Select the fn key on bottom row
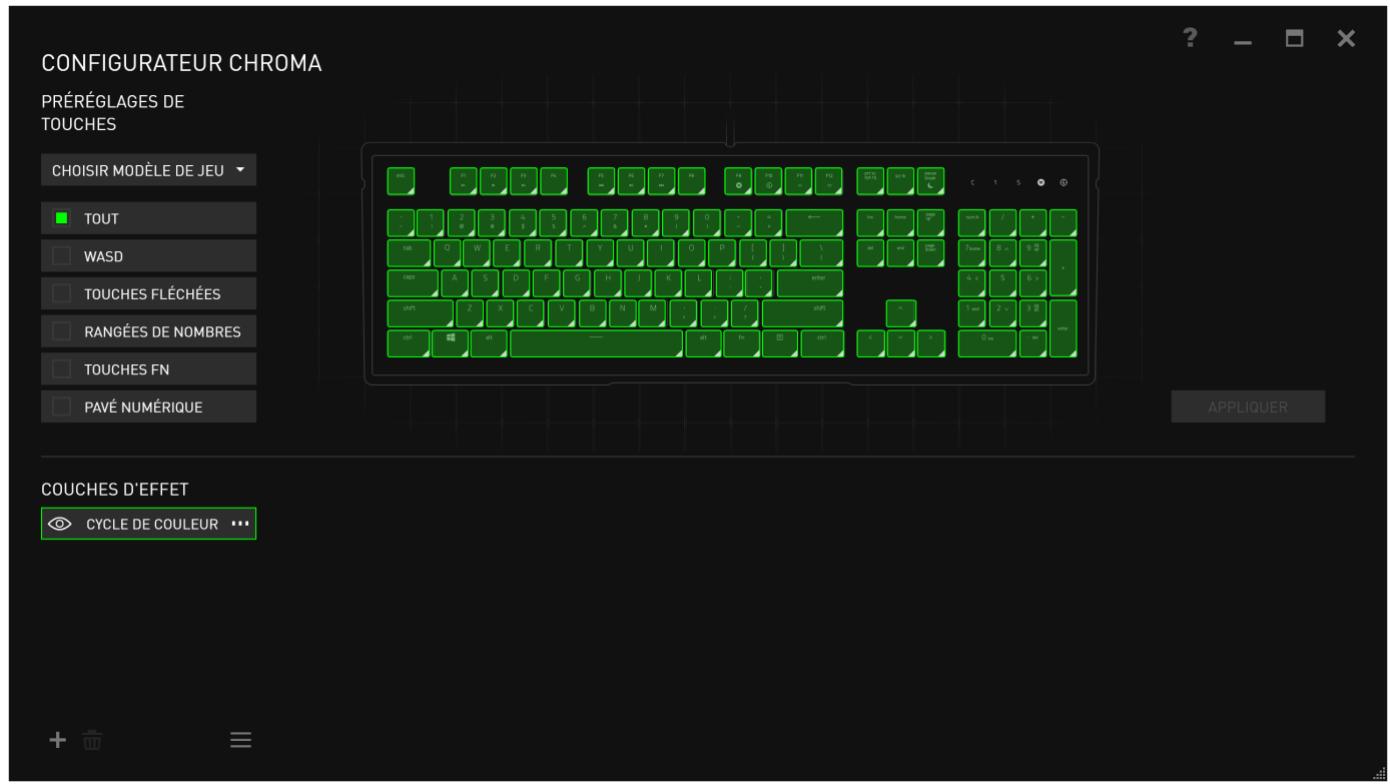 (x=742, y=344)
